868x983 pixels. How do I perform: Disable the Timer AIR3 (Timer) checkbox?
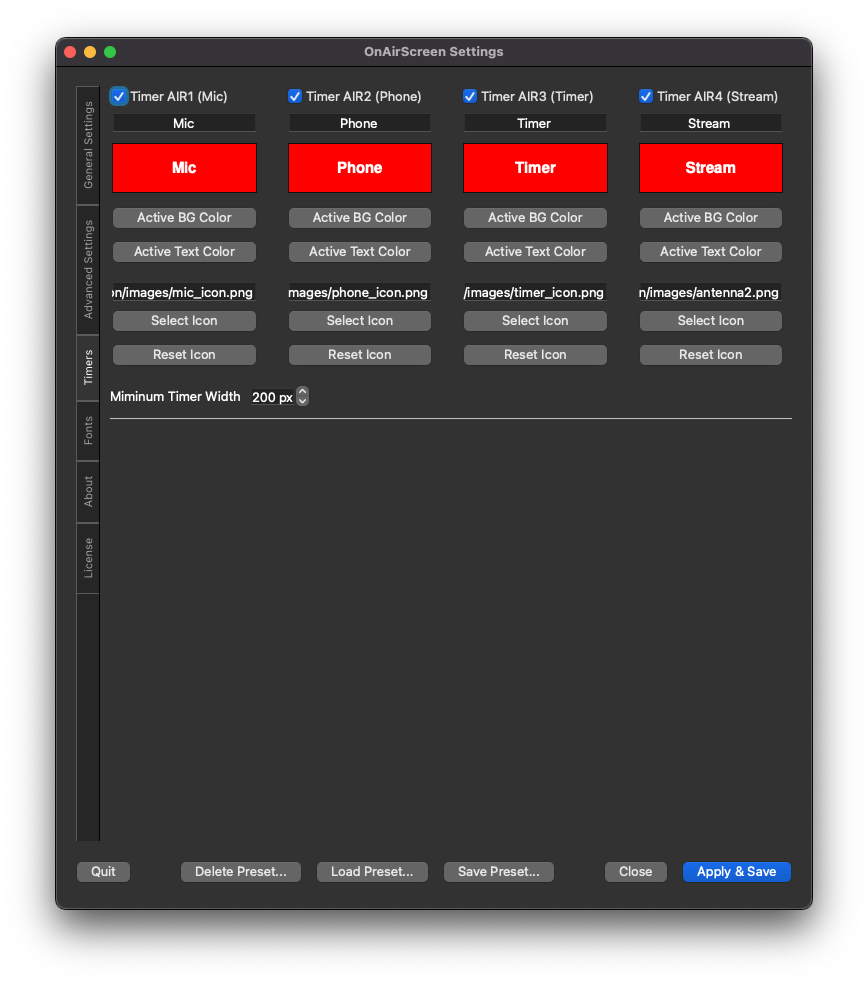pos(470,97)
